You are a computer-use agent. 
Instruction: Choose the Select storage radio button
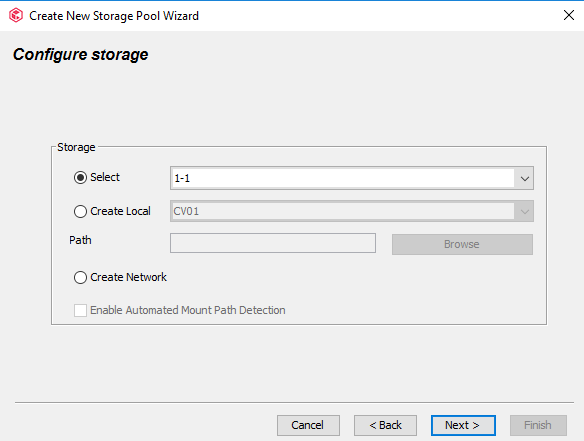pyautogui.click(x=80, y=178)
